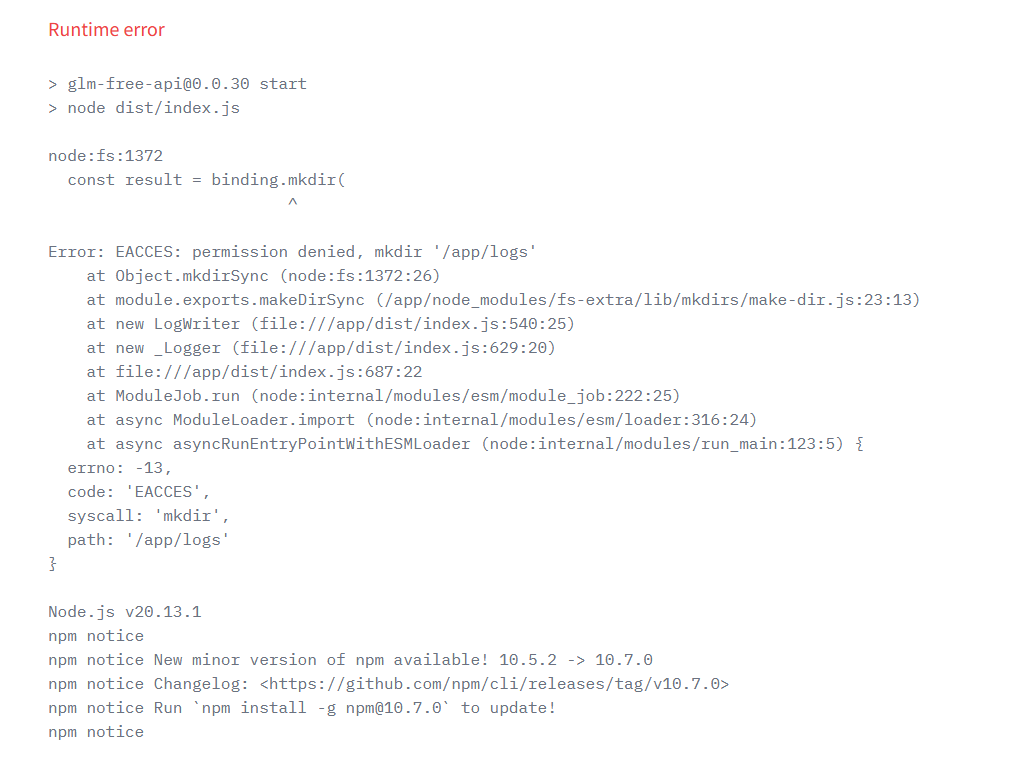This screenshot has width=1019, height=765.
Task: Click the new LogWriter stack trace line
Action: point(330,324)
